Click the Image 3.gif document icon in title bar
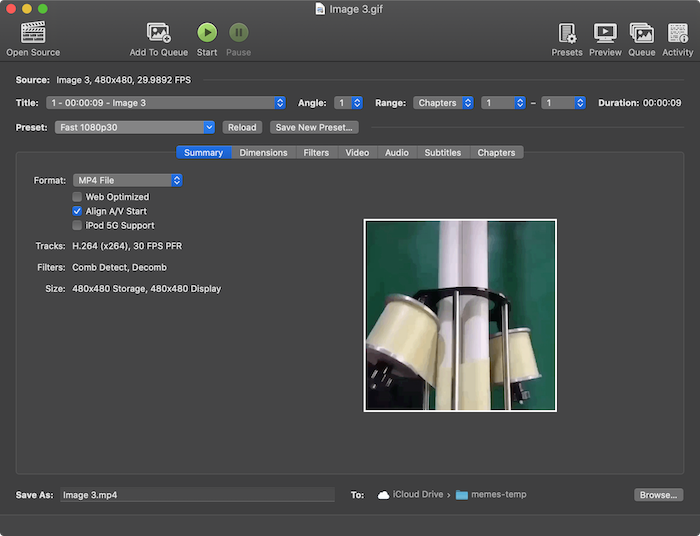The width and height of the screenshot is (700, 536). [x=320, y=9]
